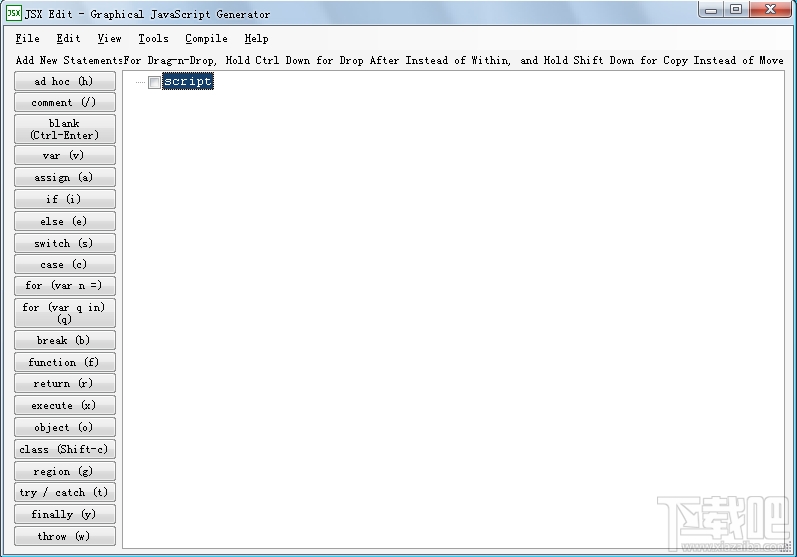
Task: Add an if (i) statement
Action: coord(65,199)
